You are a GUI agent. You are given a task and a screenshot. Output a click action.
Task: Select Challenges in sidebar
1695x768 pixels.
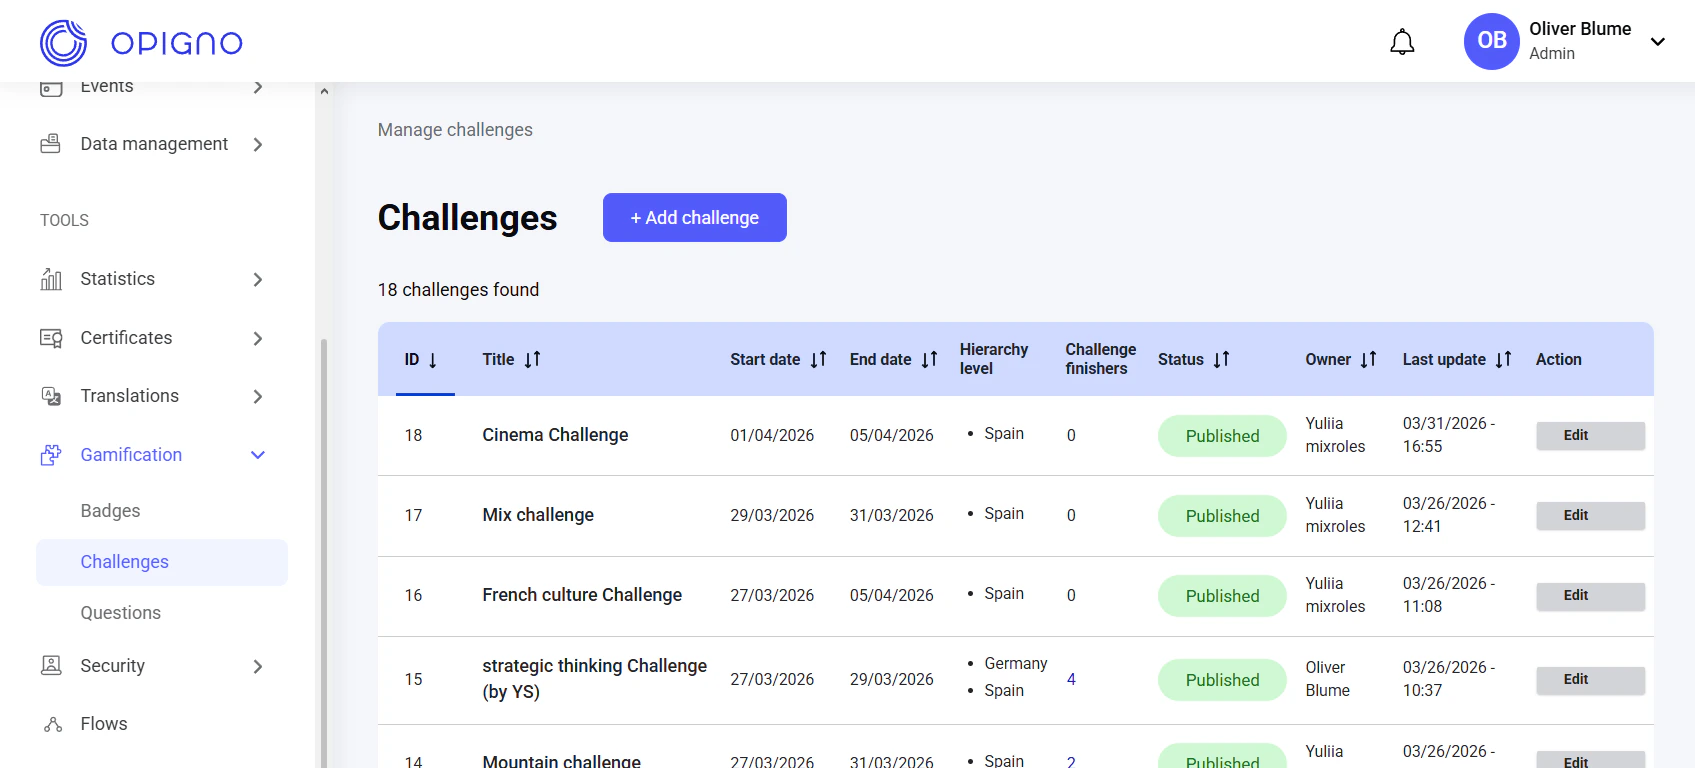[x=162, y=562]
